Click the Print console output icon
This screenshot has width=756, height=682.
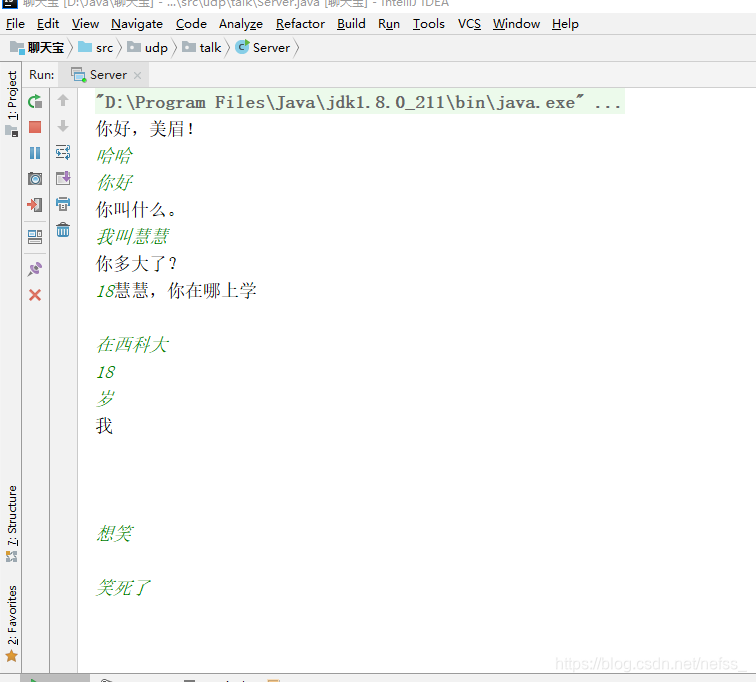[63, 204]
